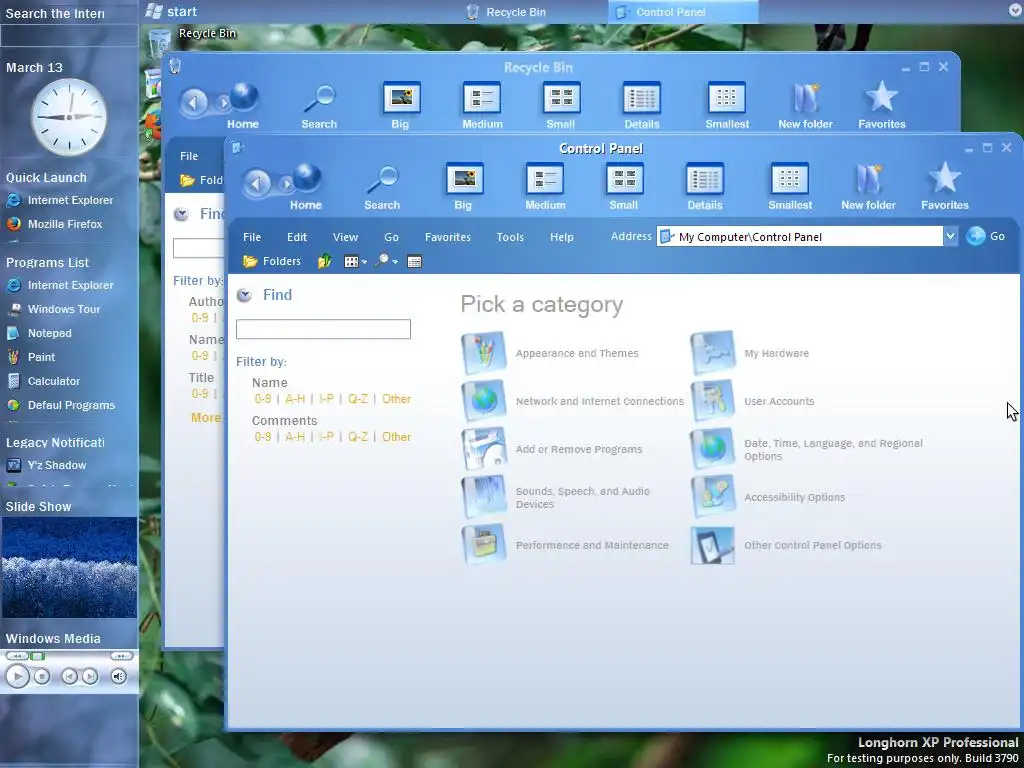Open File menu in Recycle Bin window
Image resolution: width=1024 pixels, height=768 pixels.
pos(189,156)
